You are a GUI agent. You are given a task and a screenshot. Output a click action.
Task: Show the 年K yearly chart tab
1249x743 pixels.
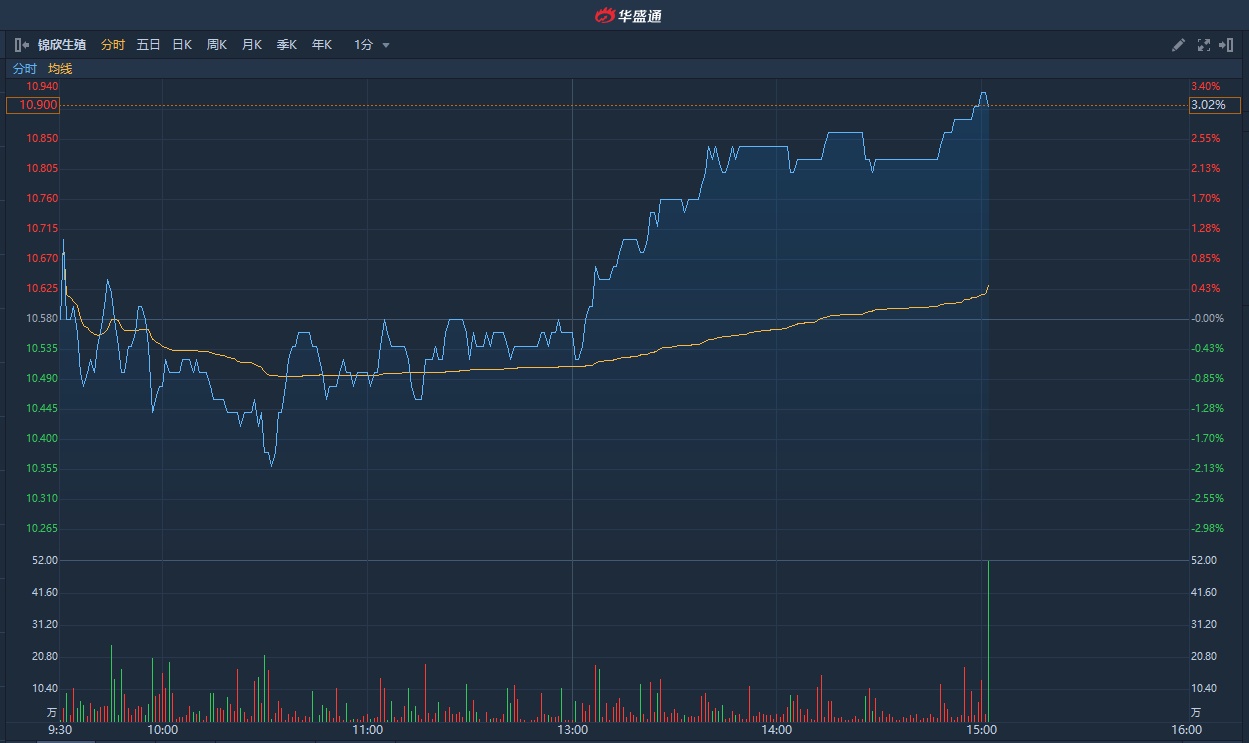321,45
